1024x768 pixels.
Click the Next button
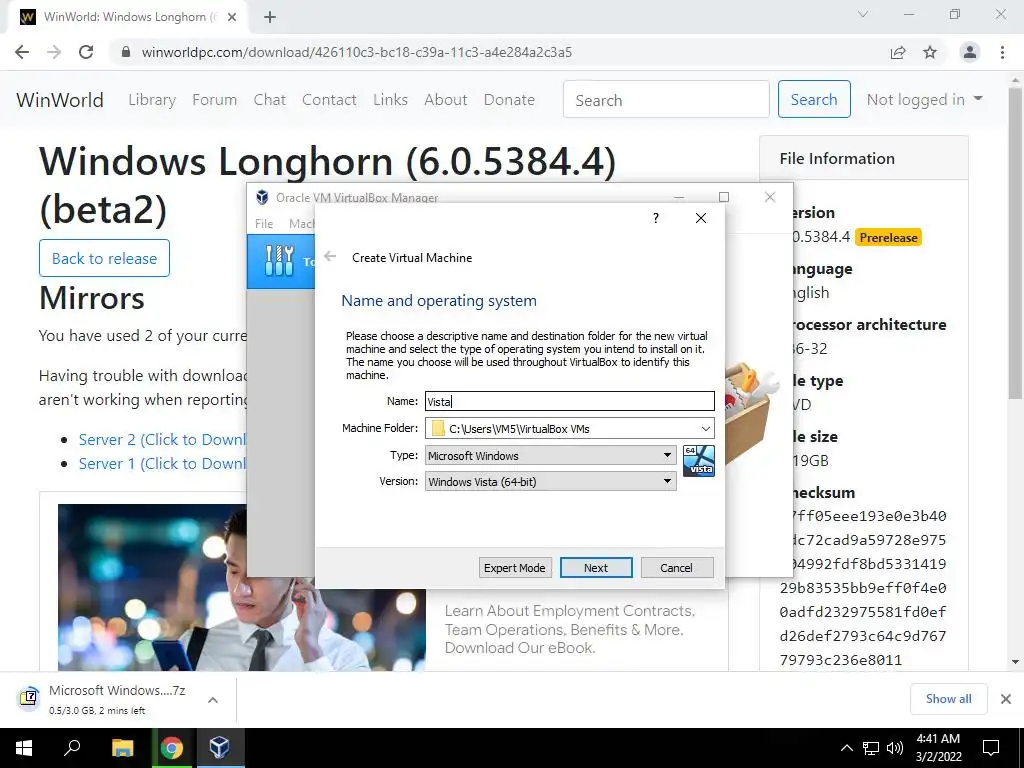point(596,568)
